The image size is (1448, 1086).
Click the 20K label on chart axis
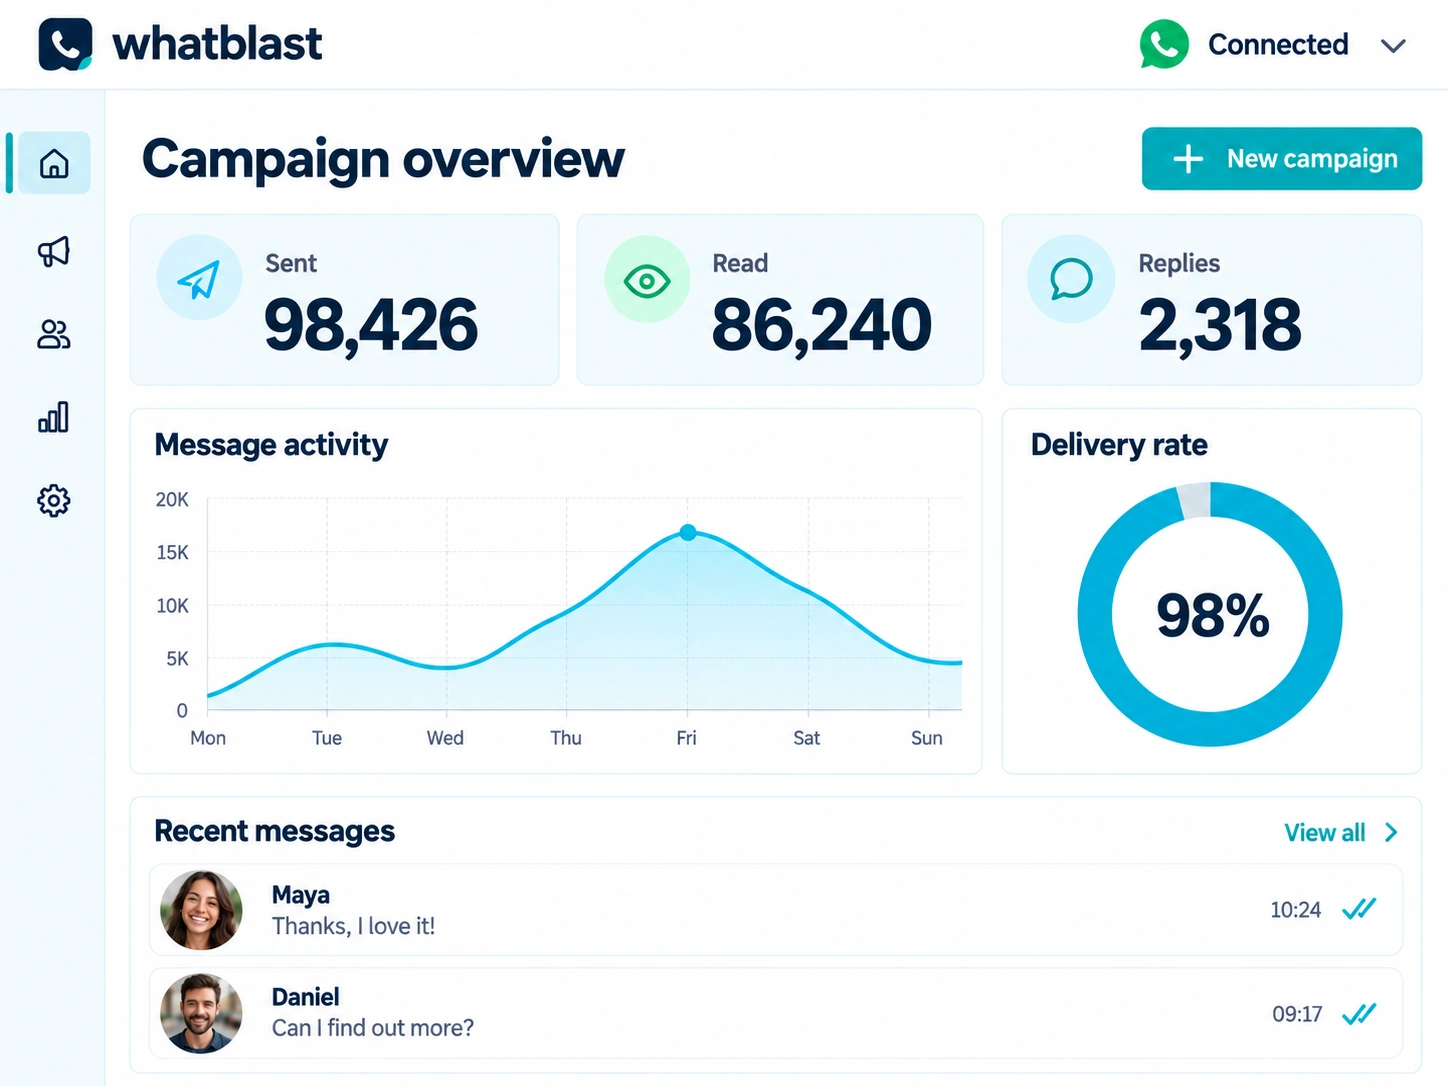[x=172, y=499]
